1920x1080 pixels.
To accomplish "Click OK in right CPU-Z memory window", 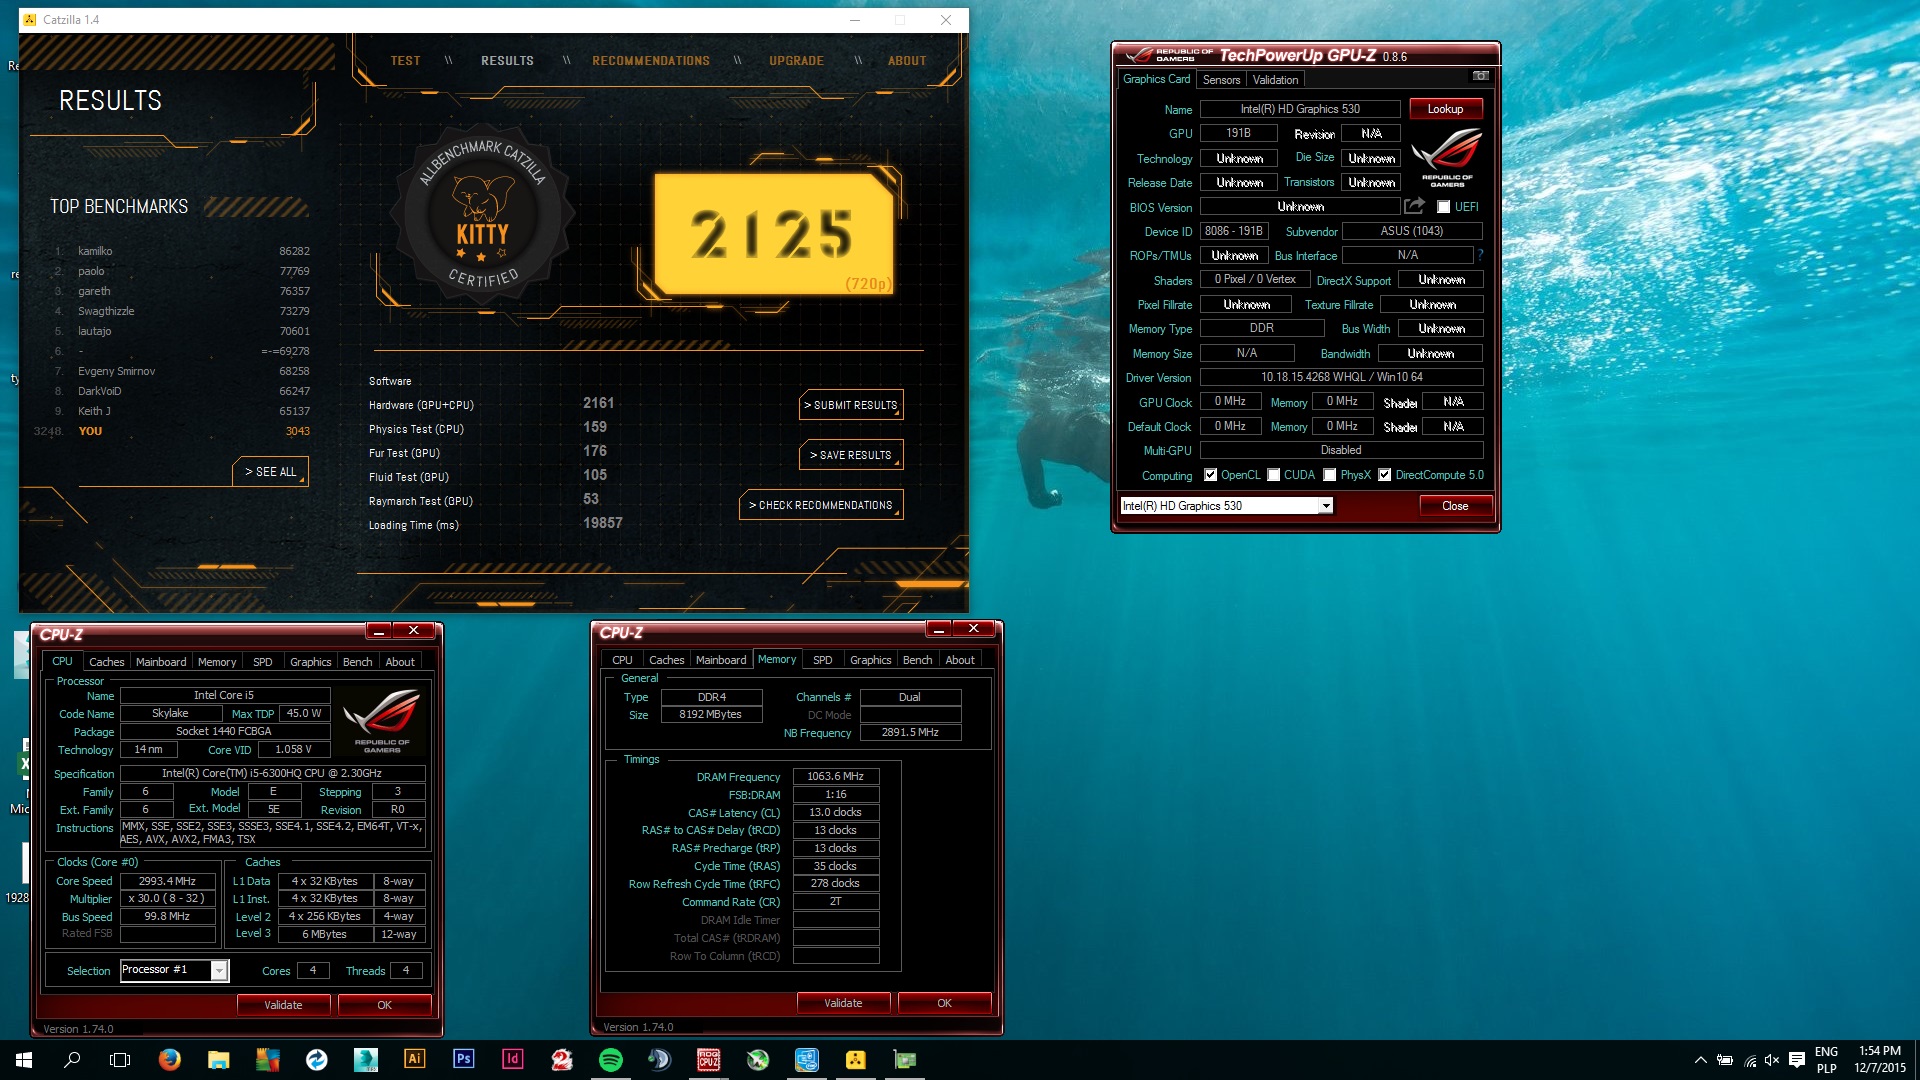I will [x=944, y=1003].
